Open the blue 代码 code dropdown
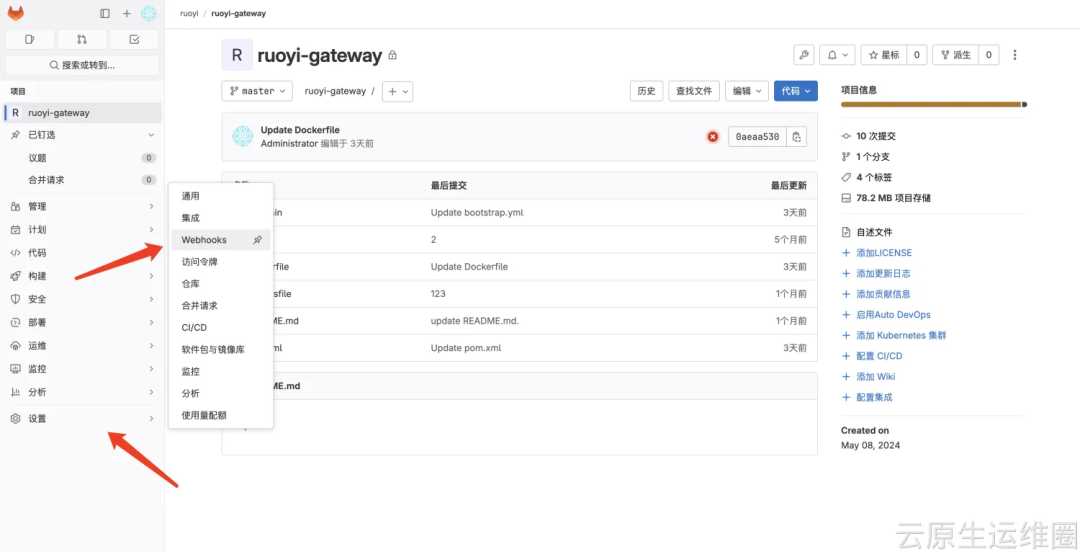Viewport: 1080px width, 552px height. pyautogui.click(x=796, y=91)
